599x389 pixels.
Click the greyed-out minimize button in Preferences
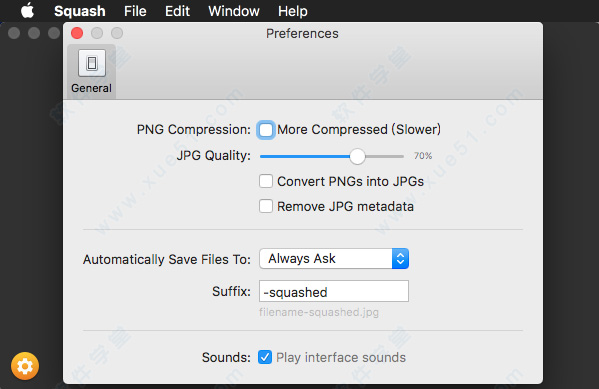tap(97, 33)
